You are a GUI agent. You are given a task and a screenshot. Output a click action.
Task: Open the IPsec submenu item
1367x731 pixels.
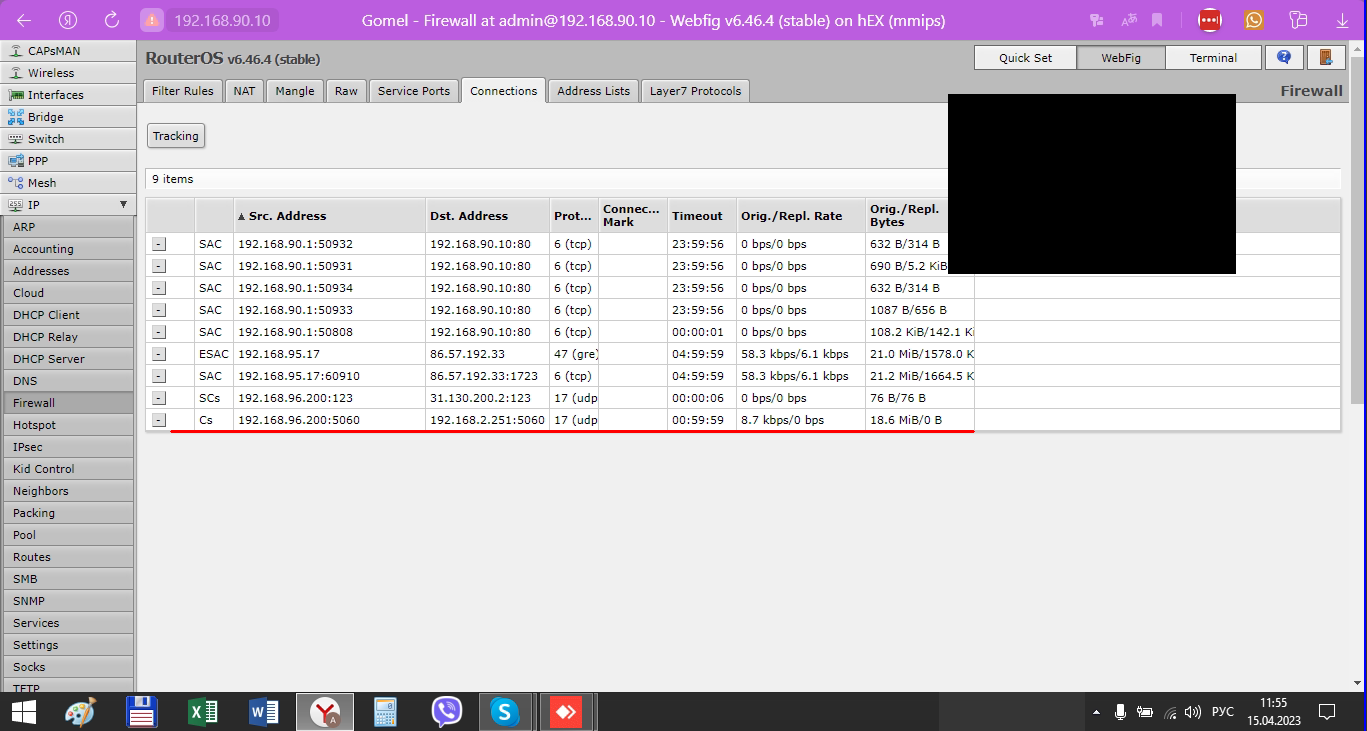[68, 447]
